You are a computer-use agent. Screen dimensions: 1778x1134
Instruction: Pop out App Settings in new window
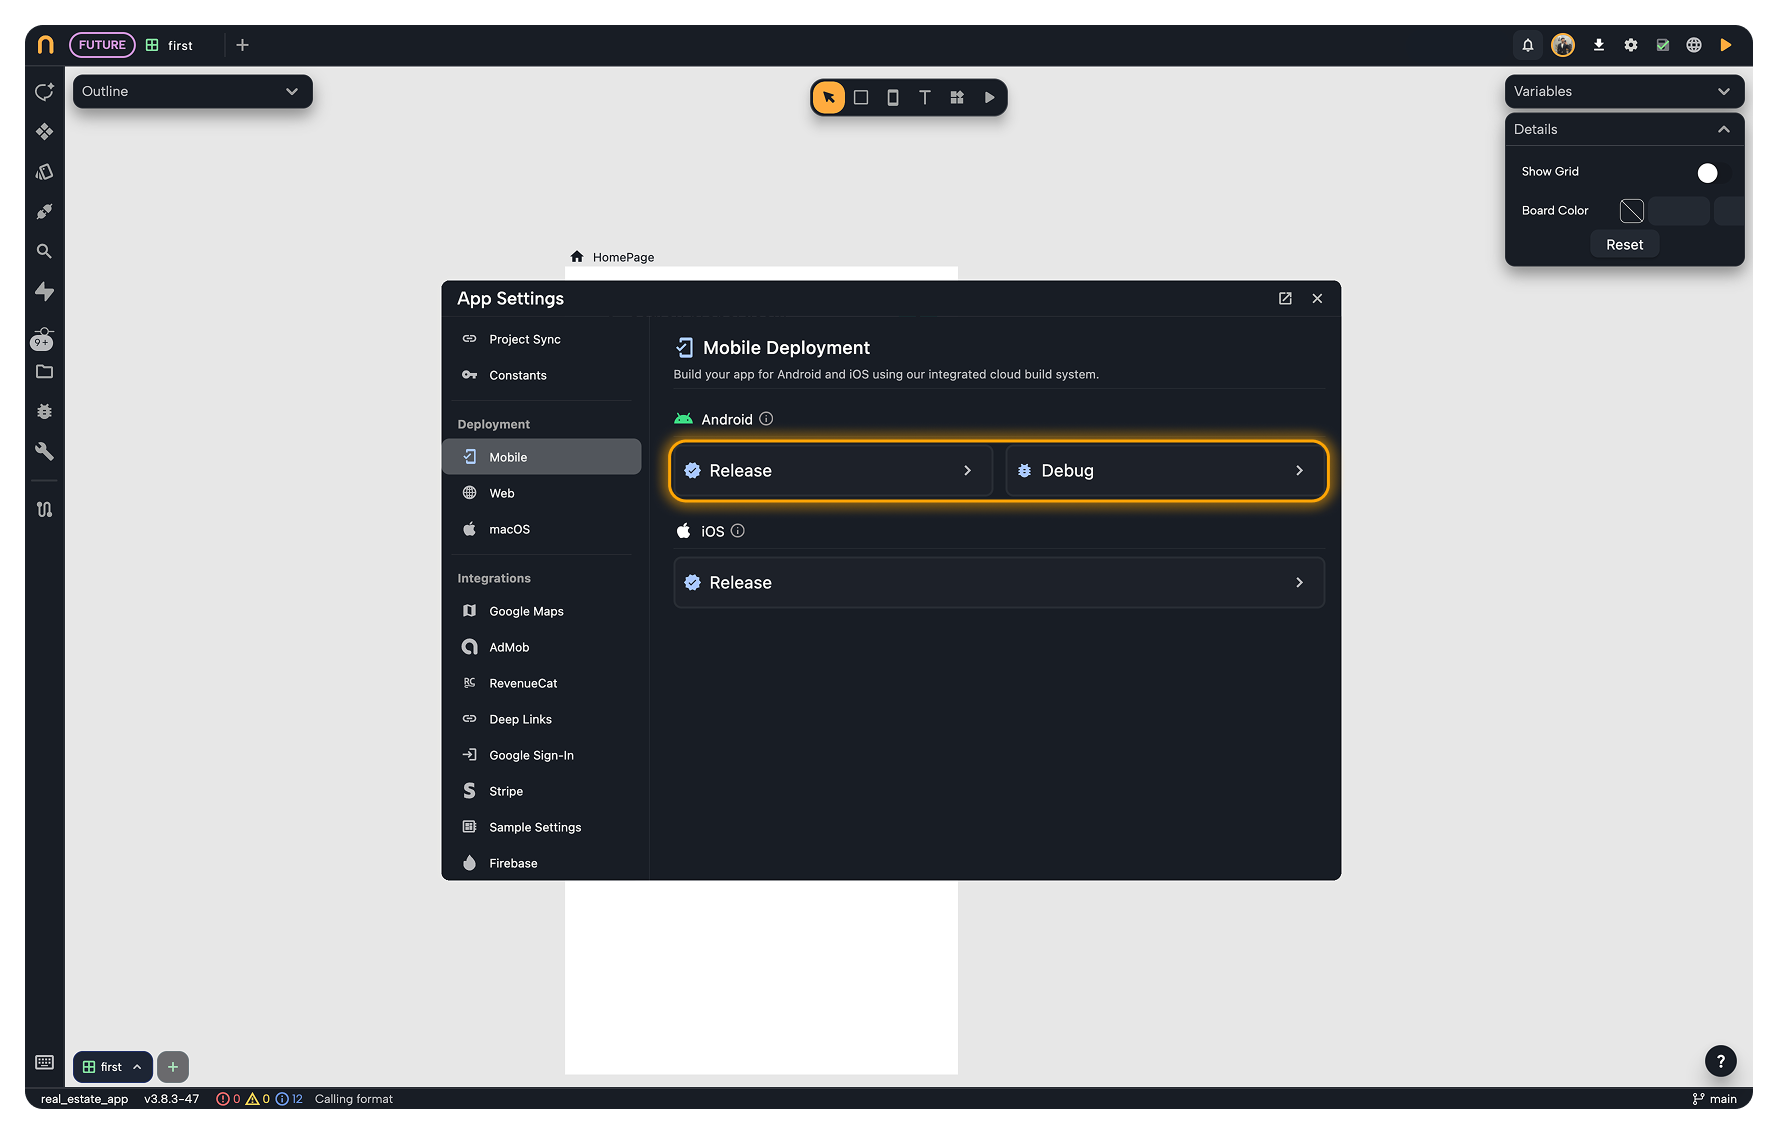coord(1285,299)
